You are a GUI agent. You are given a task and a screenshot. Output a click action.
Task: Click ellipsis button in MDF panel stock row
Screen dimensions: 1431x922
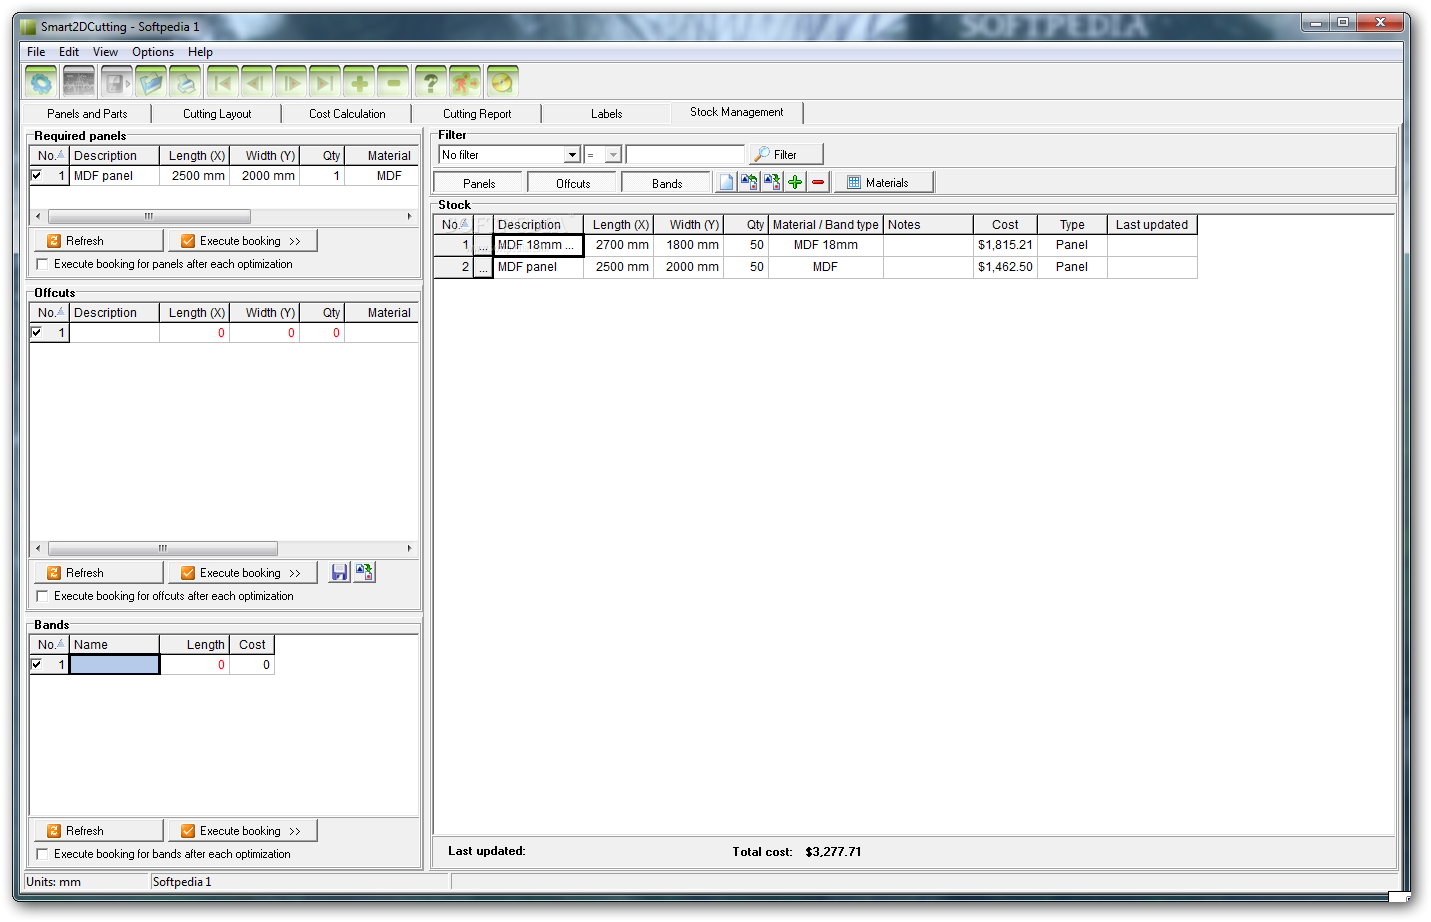coord(483,267)
